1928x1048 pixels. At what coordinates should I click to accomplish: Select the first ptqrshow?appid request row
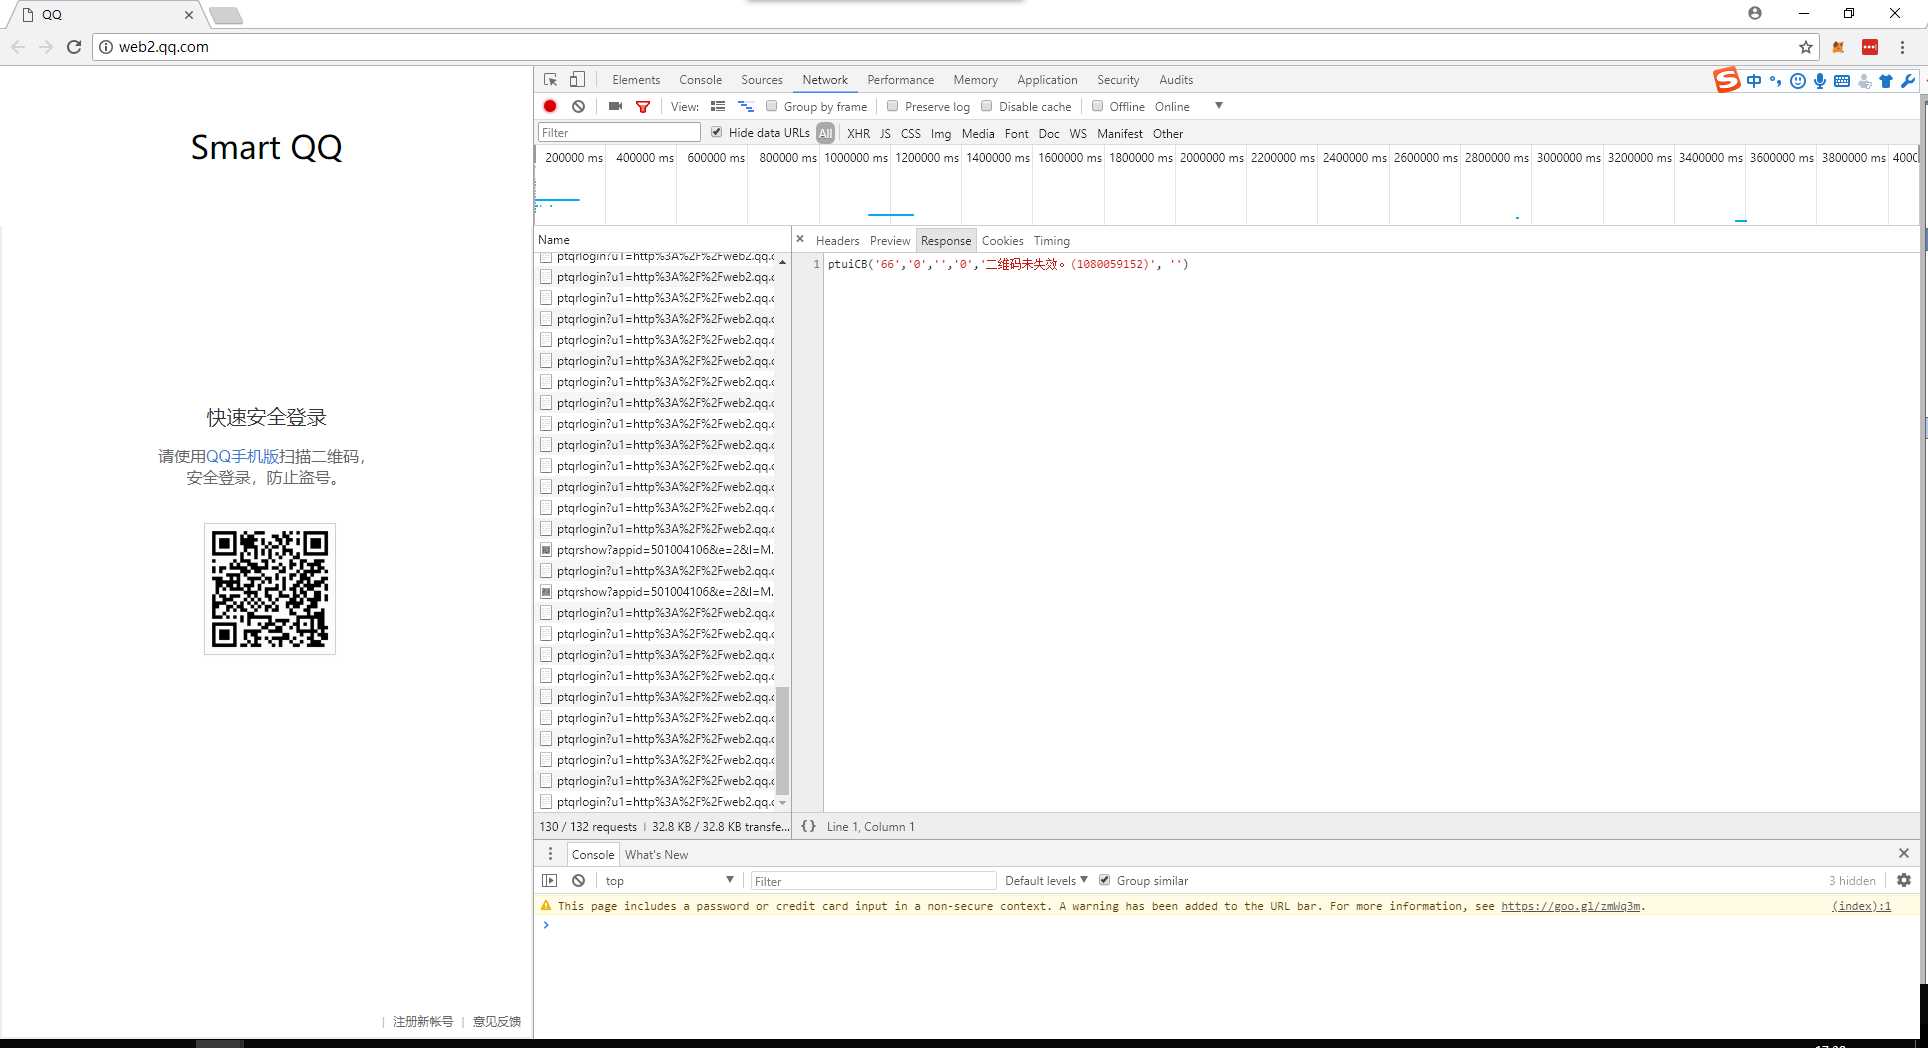point(657,549)
